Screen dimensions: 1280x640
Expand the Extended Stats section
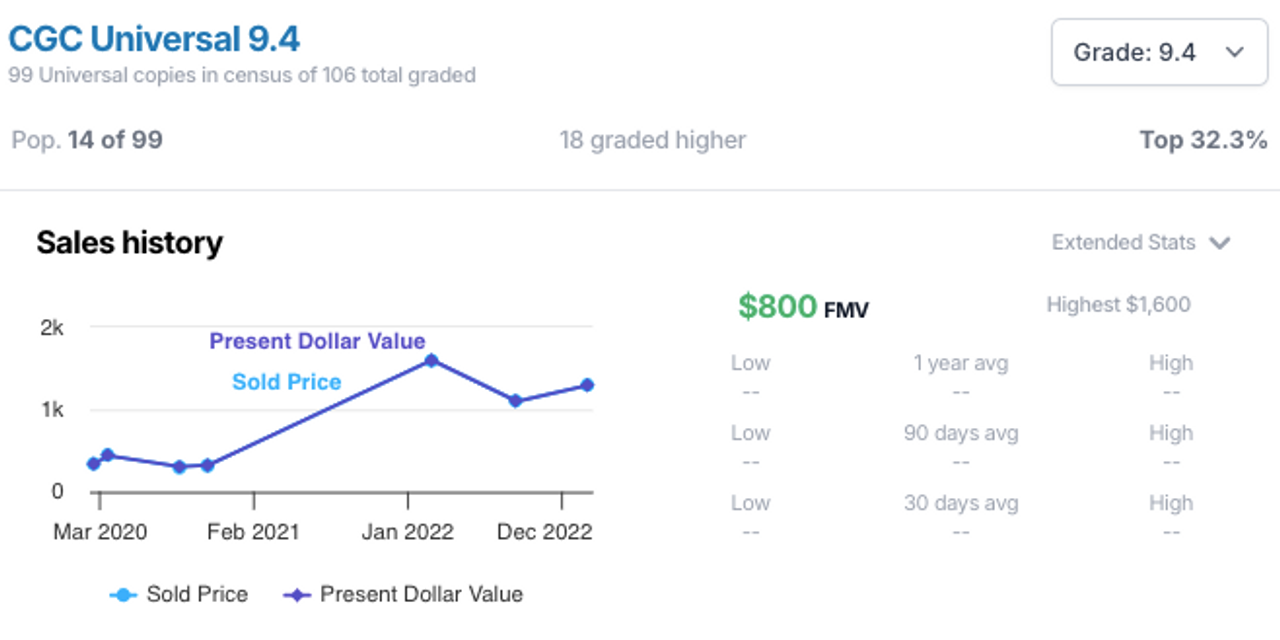(x=1124, y=242)
